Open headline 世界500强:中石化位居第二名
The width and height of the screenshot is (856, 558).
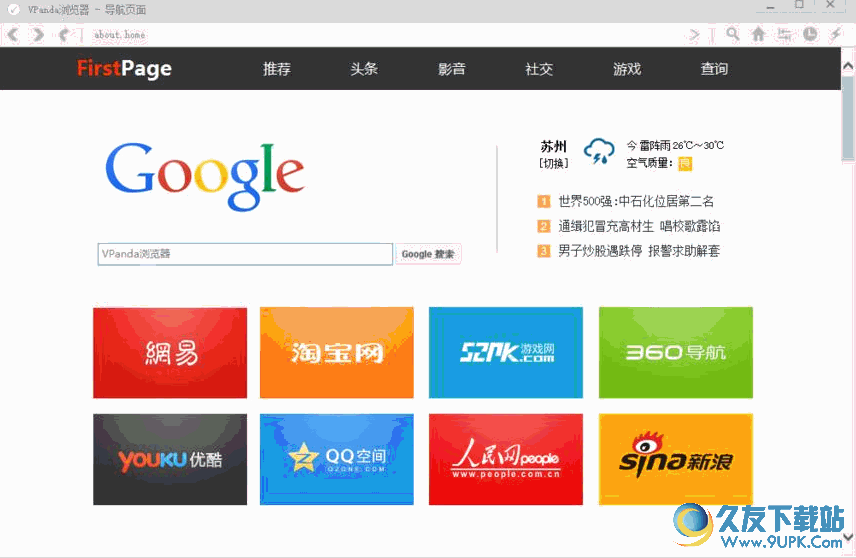(636, 201)
